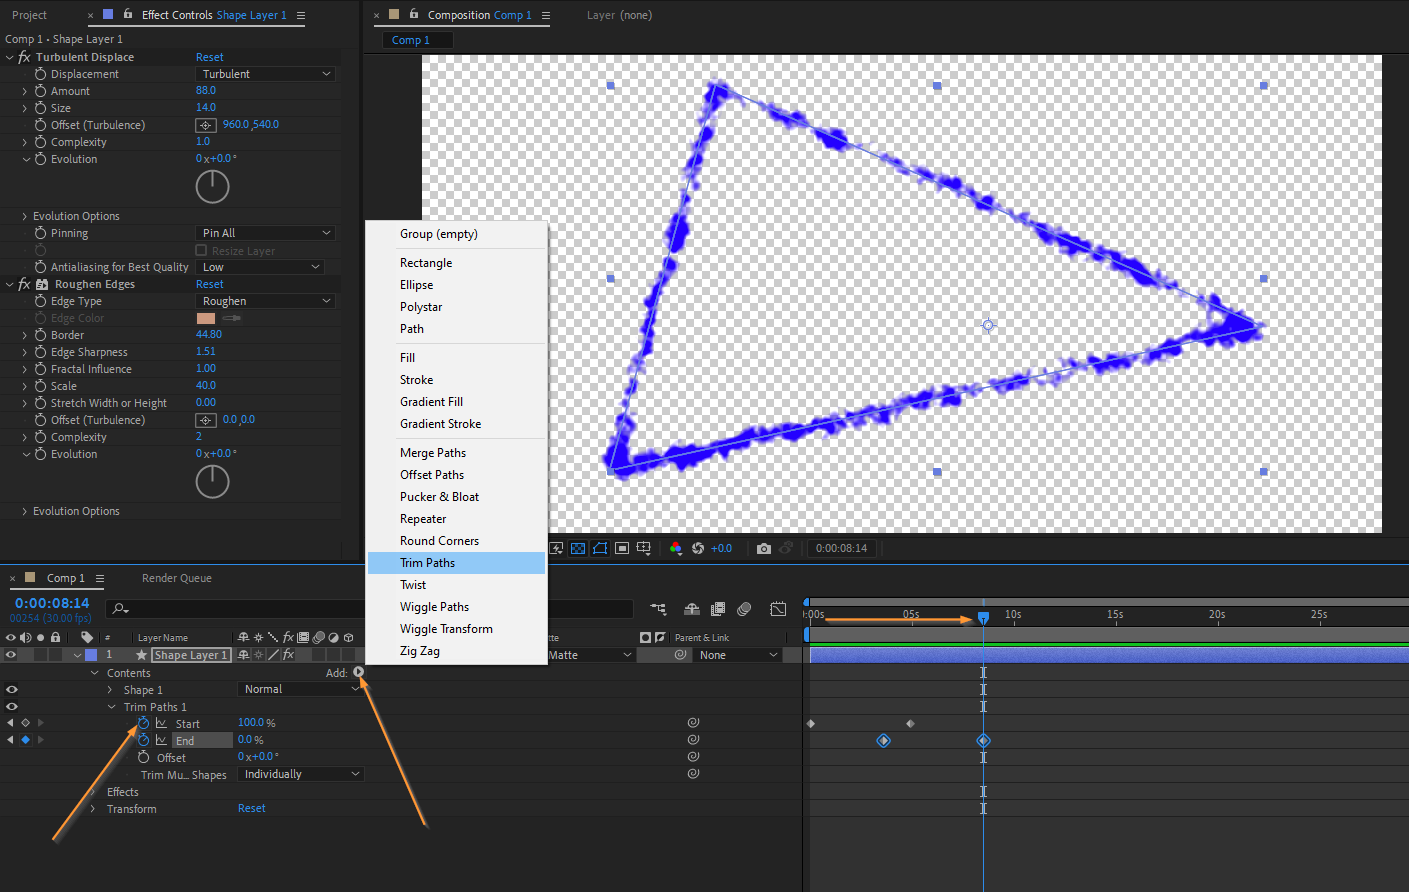This screenshot has height=892, width=1409.
Task: Open the Graph Editor in timeline
Action: (778, 609)
